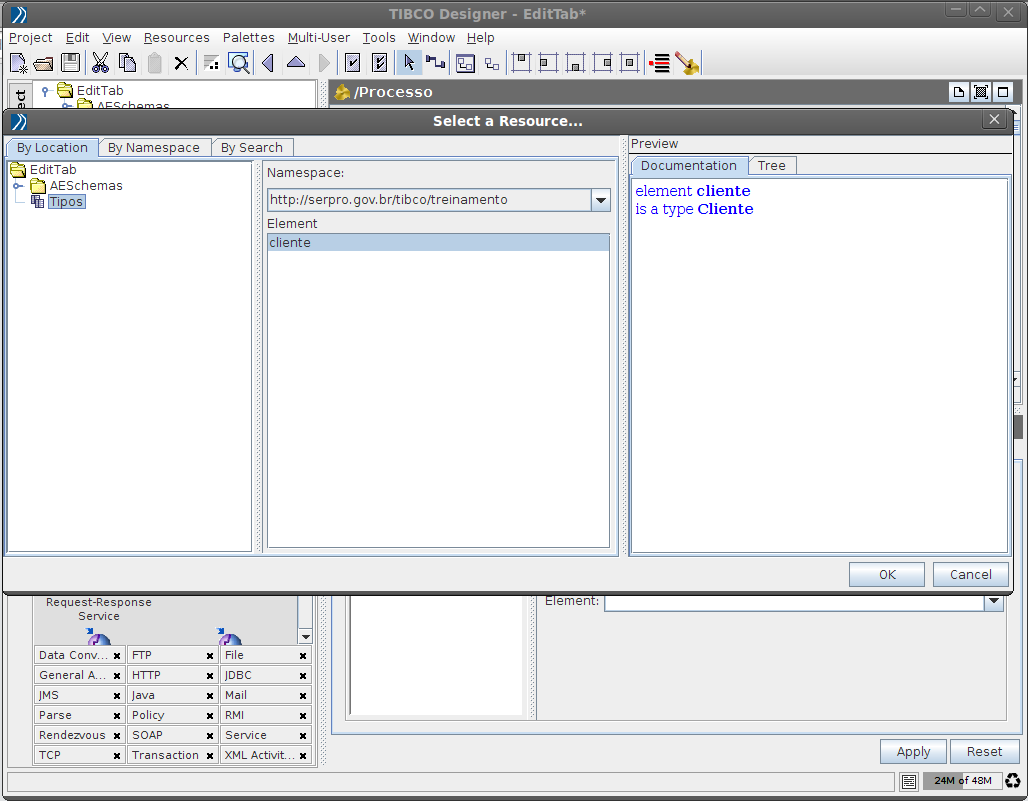Confirm selection with the OK button
This screenshot has width=1028, height=801.
886,574
